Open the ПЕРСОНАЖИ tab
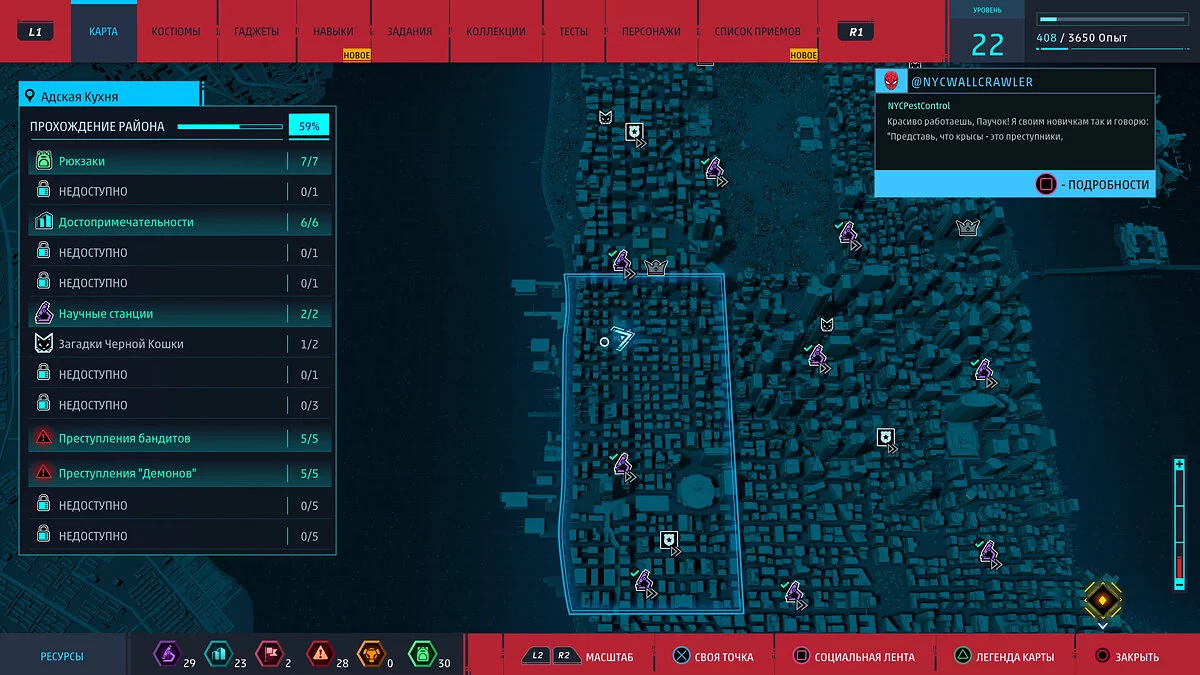Image resolution: width=1200 pixels, height=675 pixels. pos(651,31)
